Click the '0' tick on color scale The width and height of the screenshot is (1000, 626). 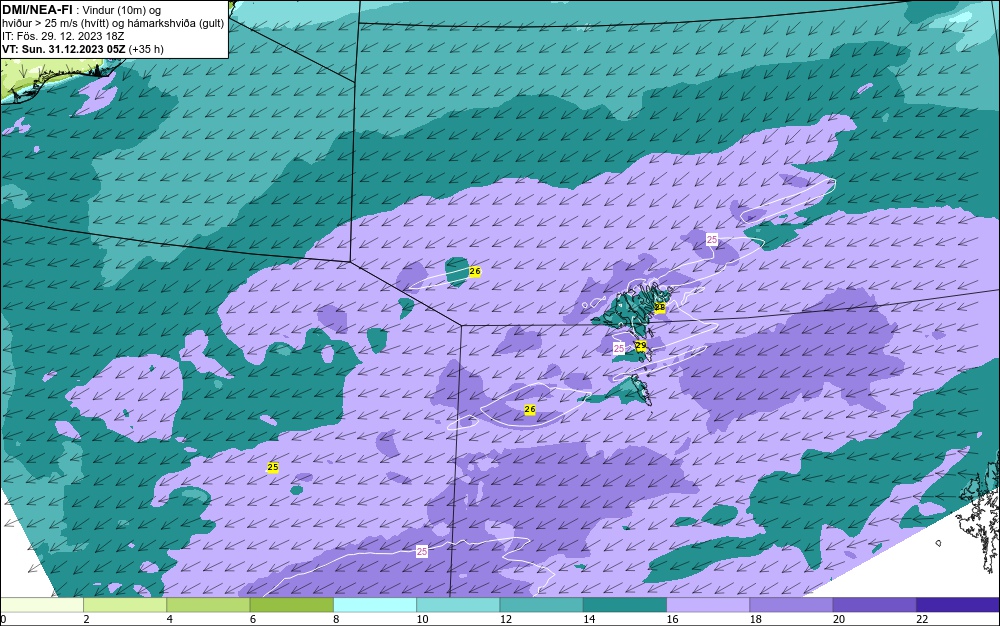tap(3, 619)
